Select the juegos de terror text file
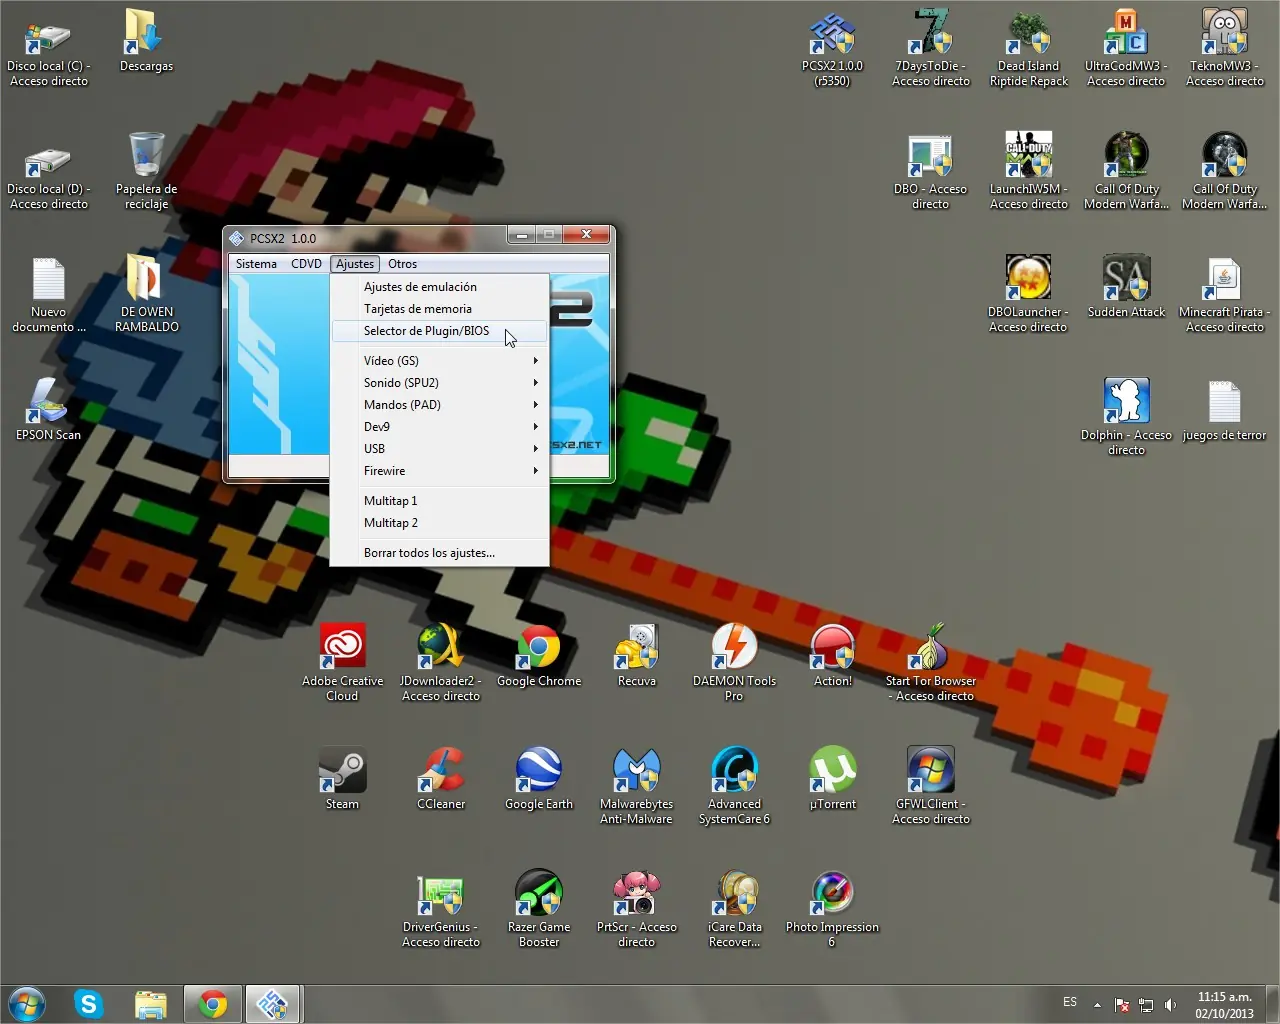Screen dimensions: 1280x1024 (1225, 411)
